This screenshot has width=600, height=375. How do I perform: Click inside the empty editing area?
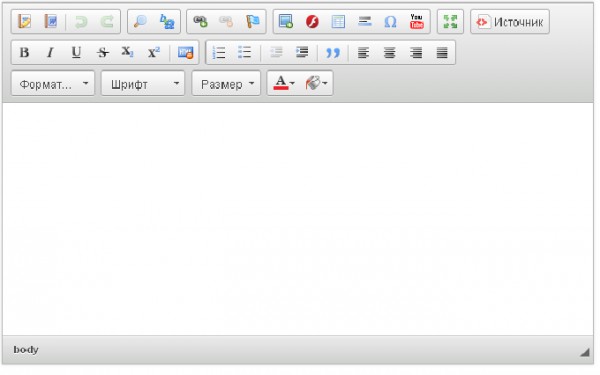298,219
